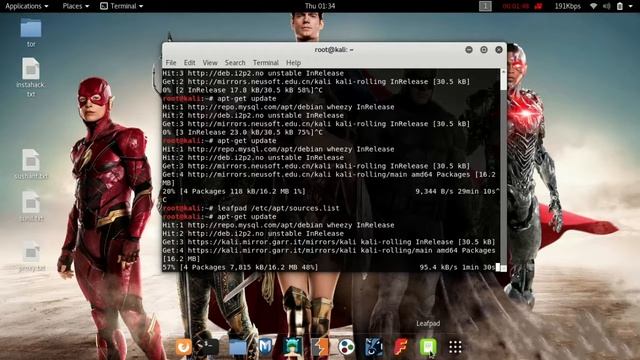Open the terminal Edit menu

189,62
